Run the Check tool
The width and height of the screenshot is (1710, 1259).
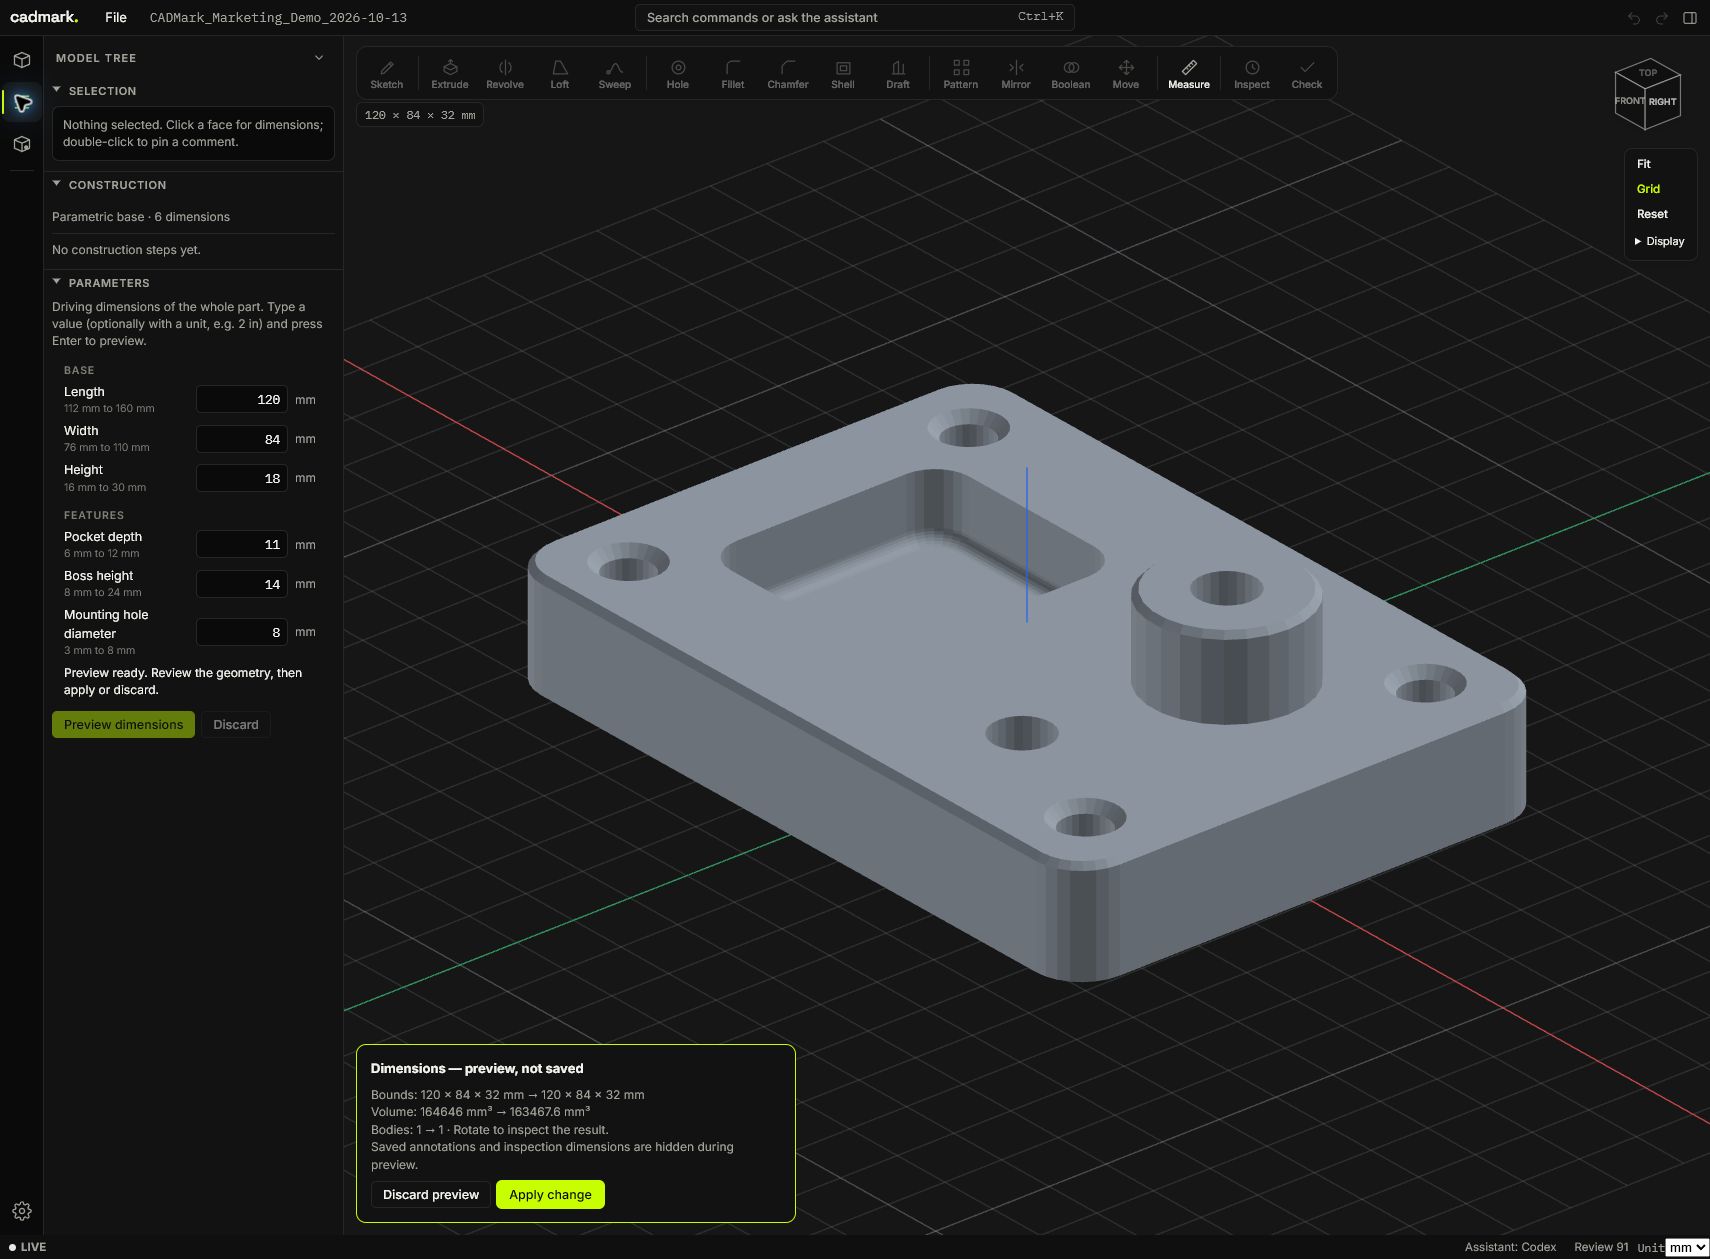1307,74
